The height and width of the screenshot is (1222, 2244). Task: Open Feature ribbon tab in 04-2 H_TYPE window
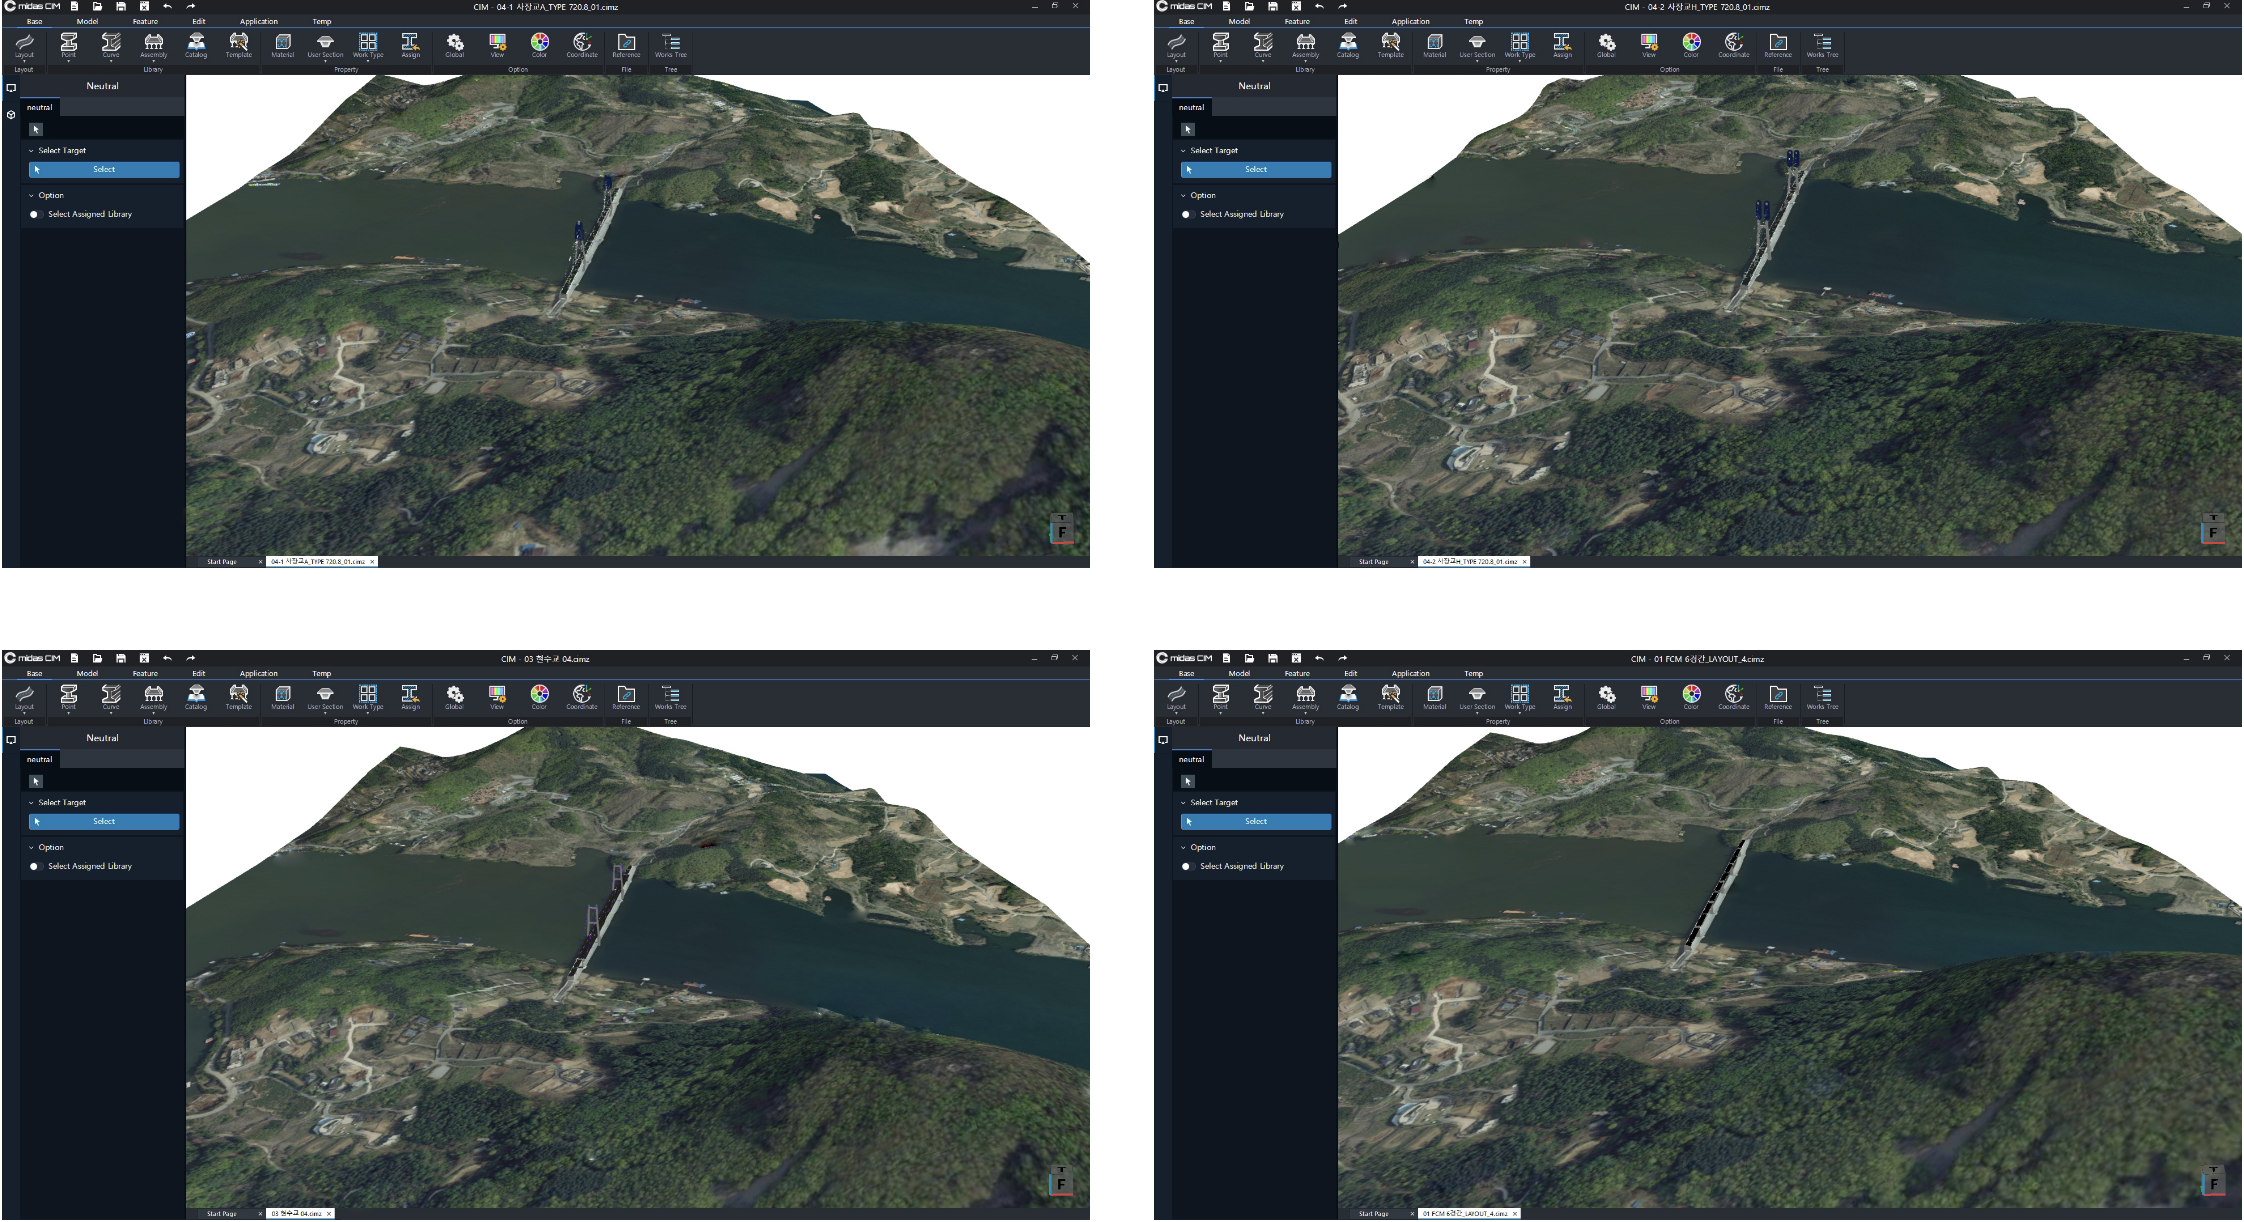click(x=1297, y=21)
